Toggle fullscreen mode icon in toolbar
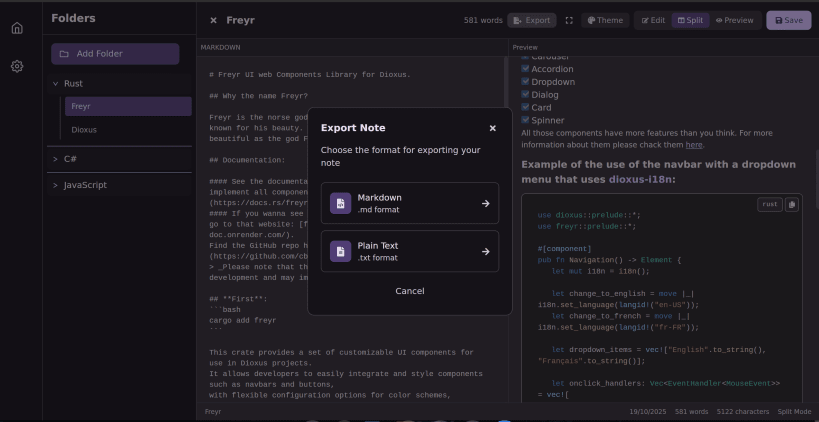This screenshot has width=819, height=422. (x=569, y=20)
